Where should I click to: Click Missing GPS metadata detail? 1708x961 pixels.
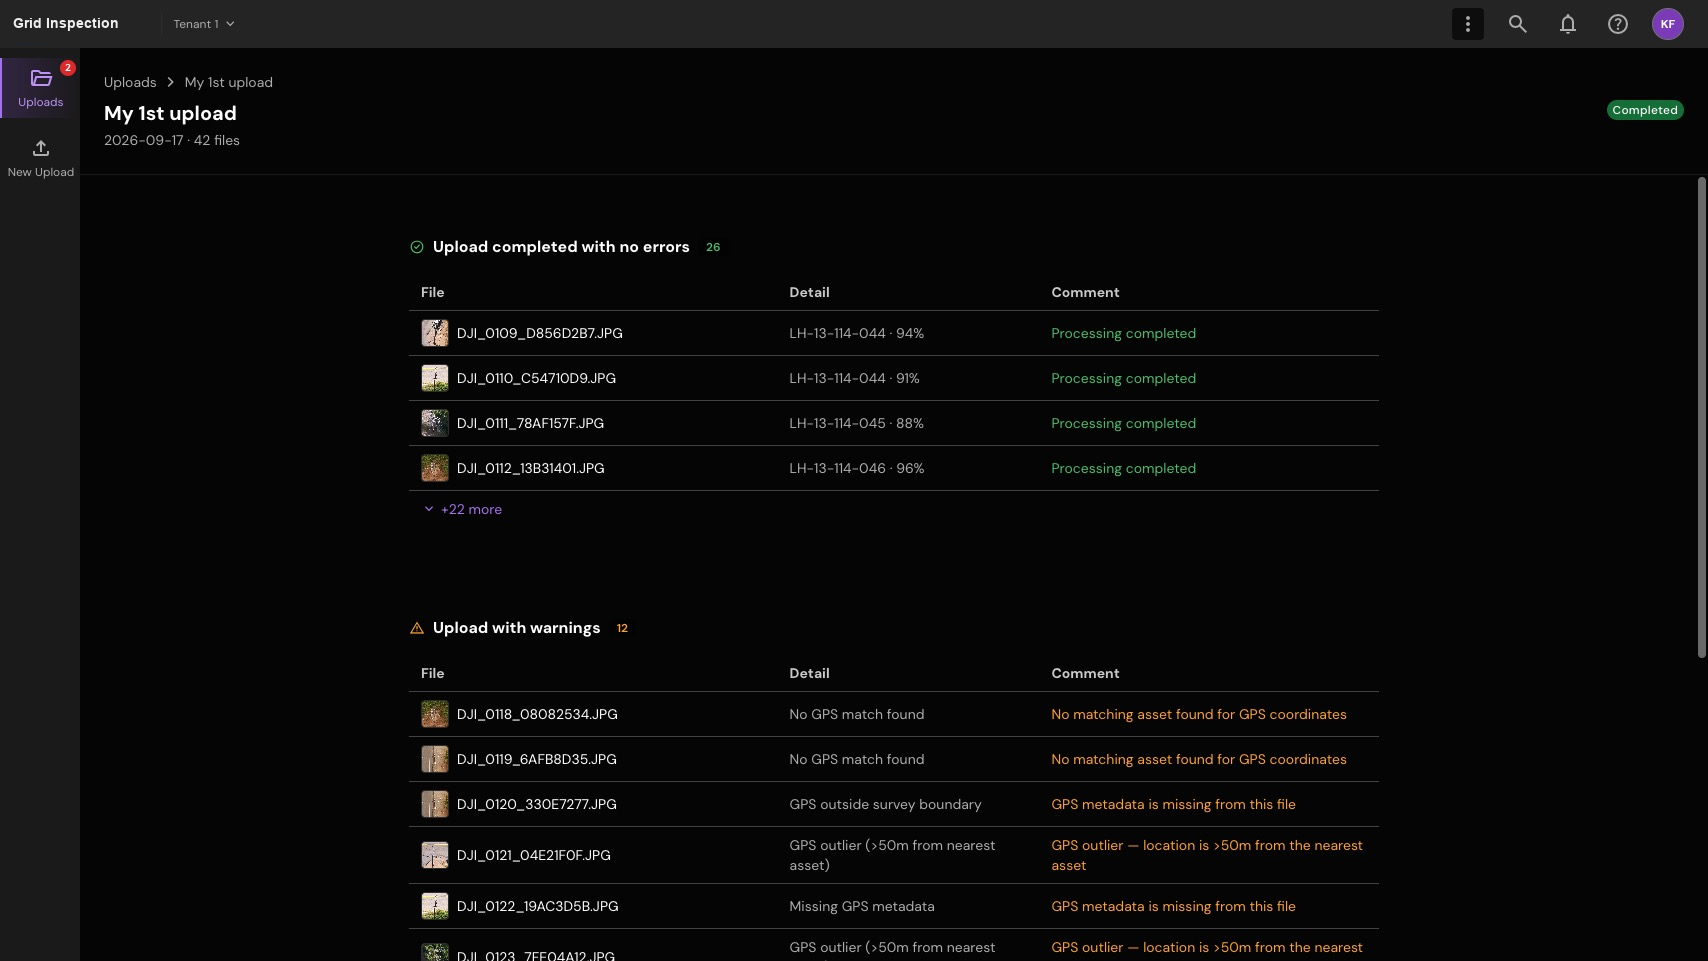click(862, 906)
